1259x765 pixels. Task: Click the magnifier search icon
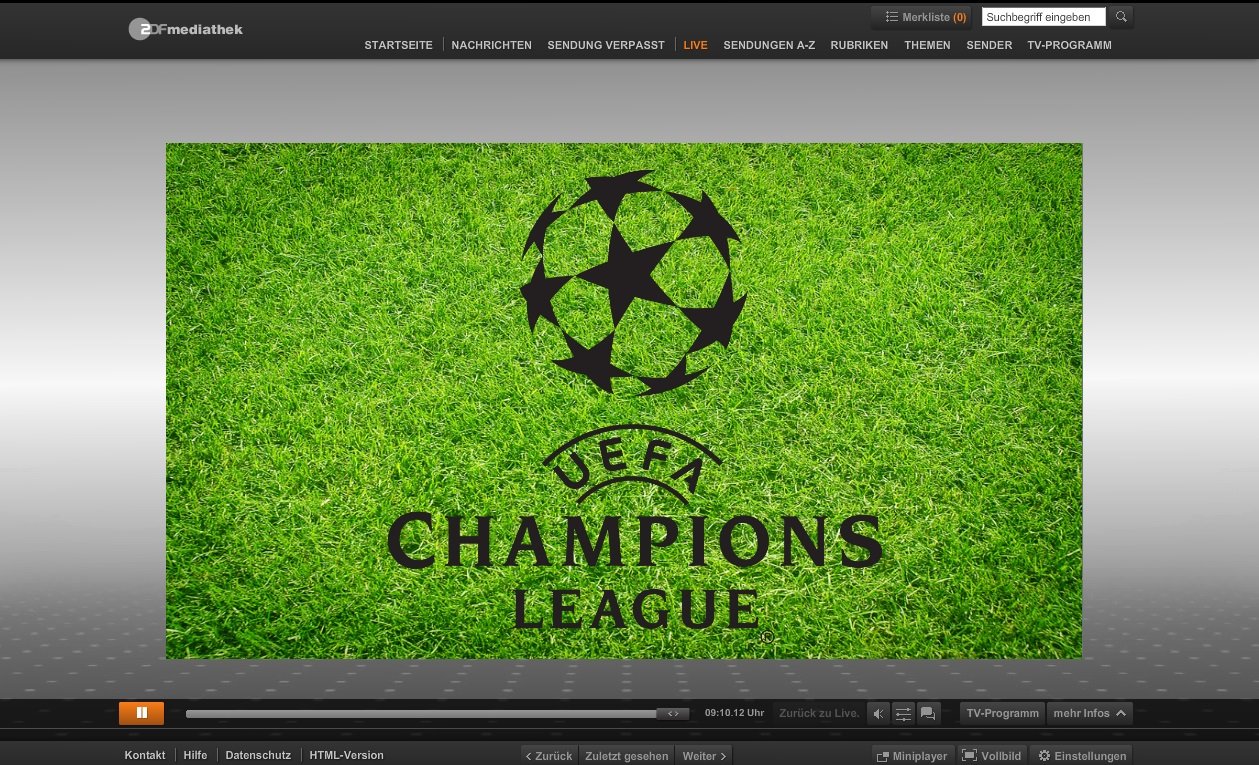pyautogui.click(x=1121, y=17)
